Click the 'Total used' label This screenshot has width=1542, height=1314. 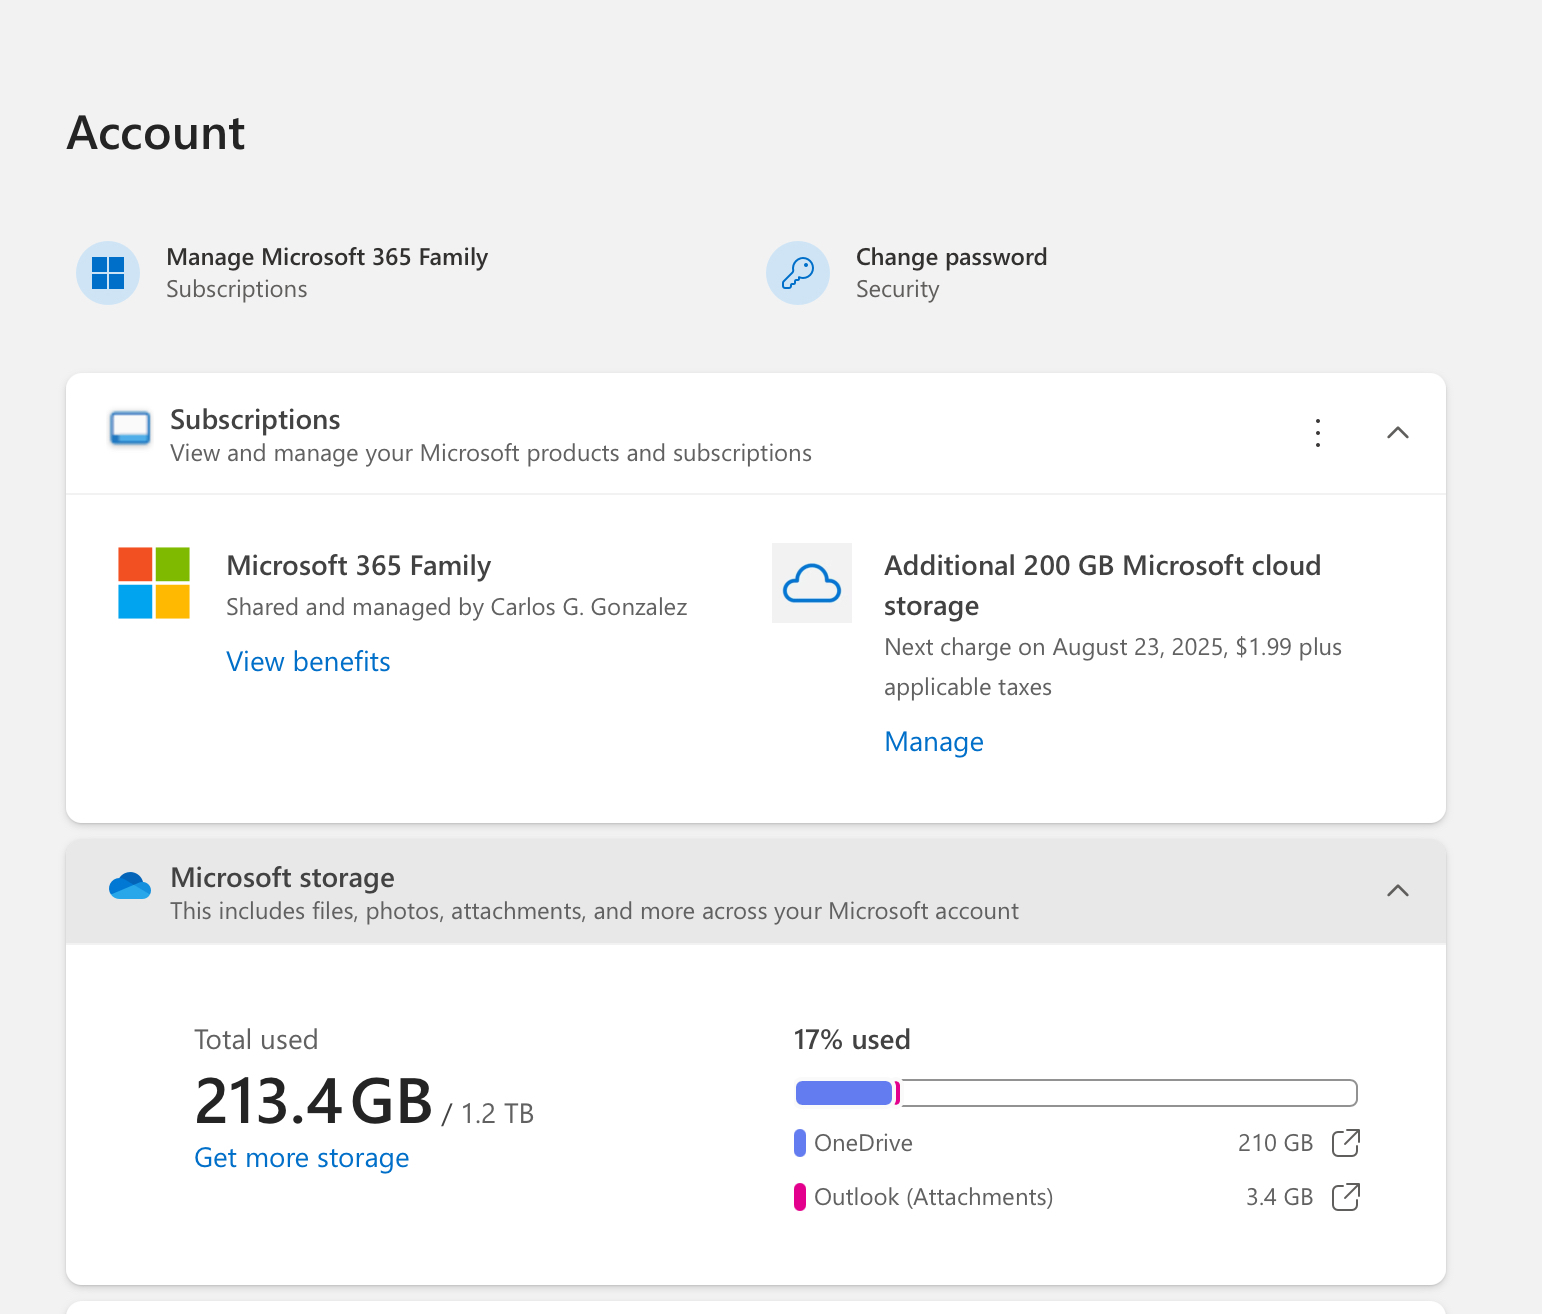point(256,1040)
